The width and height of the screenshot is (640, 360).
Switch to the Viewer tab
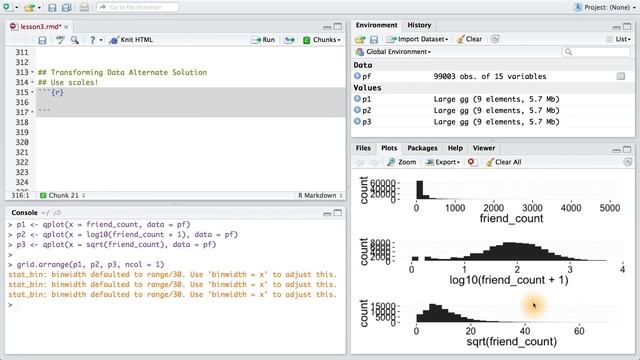point(484,148)
